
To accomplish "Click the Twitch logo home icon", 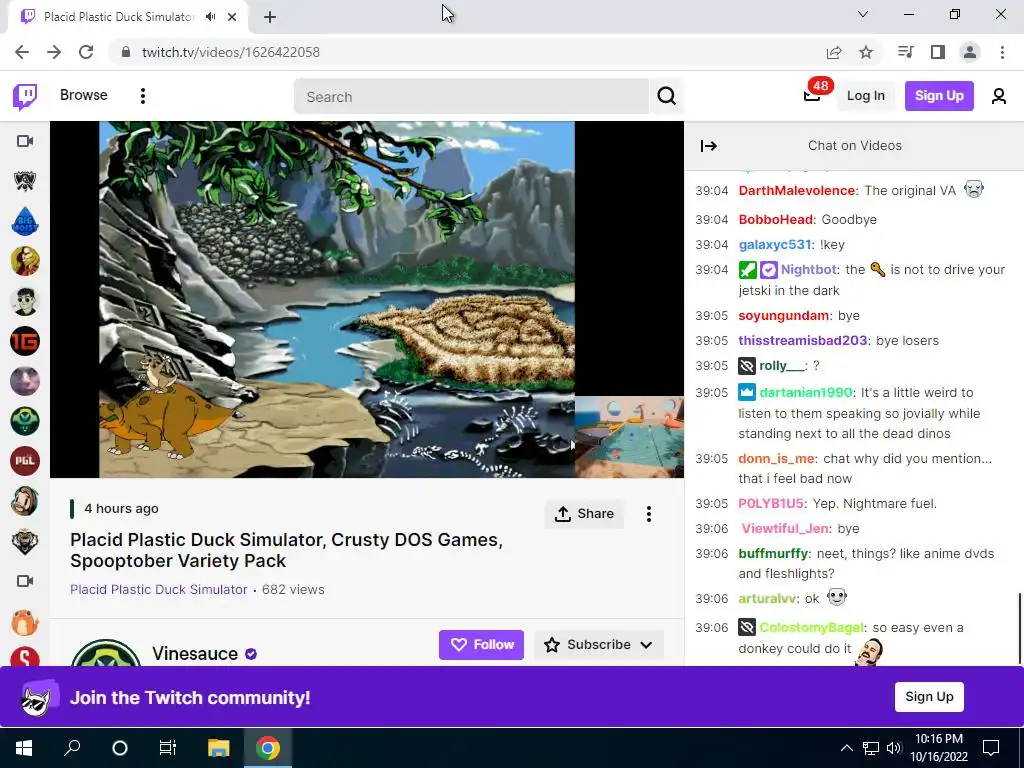I will click(25, 96).
